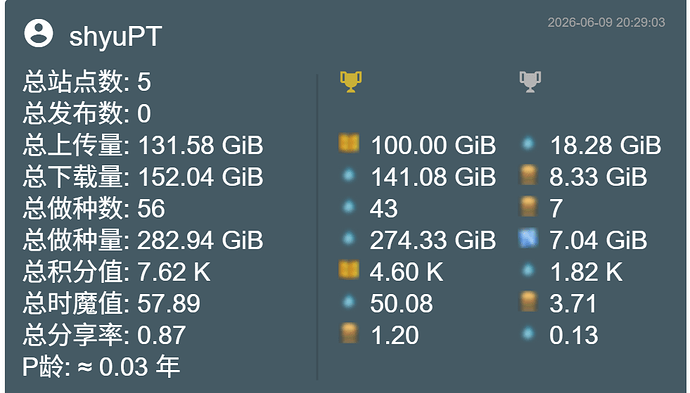Click the 总分享率 0.87 row
690x393 pixels.
pos(104,335)
